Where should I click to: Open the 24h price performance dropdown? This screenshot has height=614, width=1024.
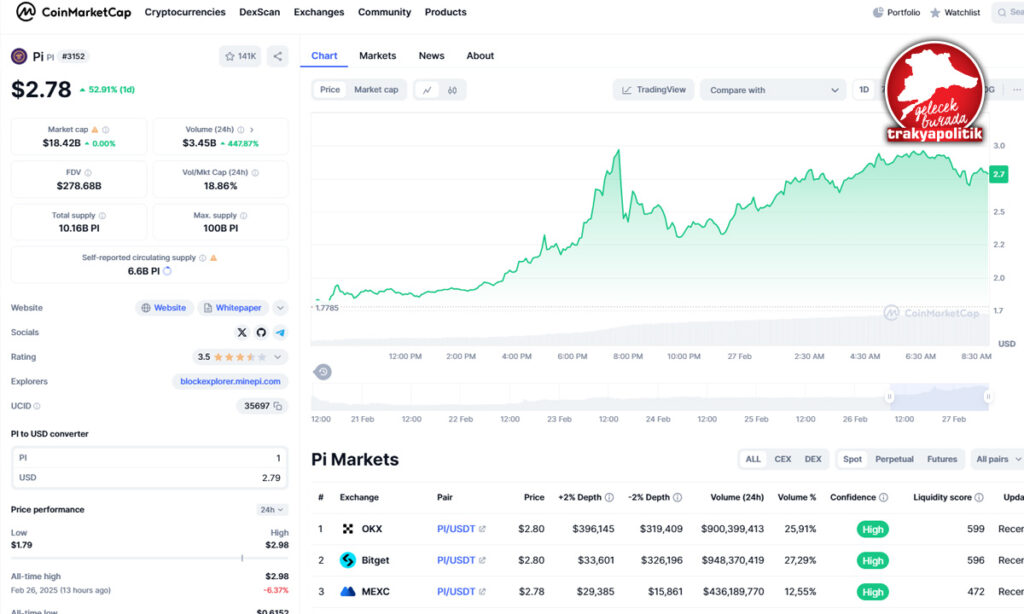tap(272, 510)
